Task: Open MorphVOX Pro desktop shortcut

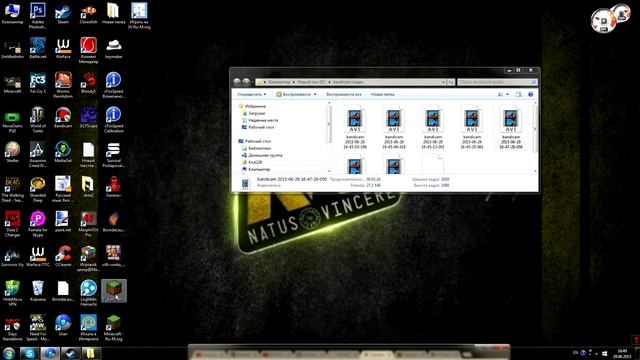Action: pos(88,224)
